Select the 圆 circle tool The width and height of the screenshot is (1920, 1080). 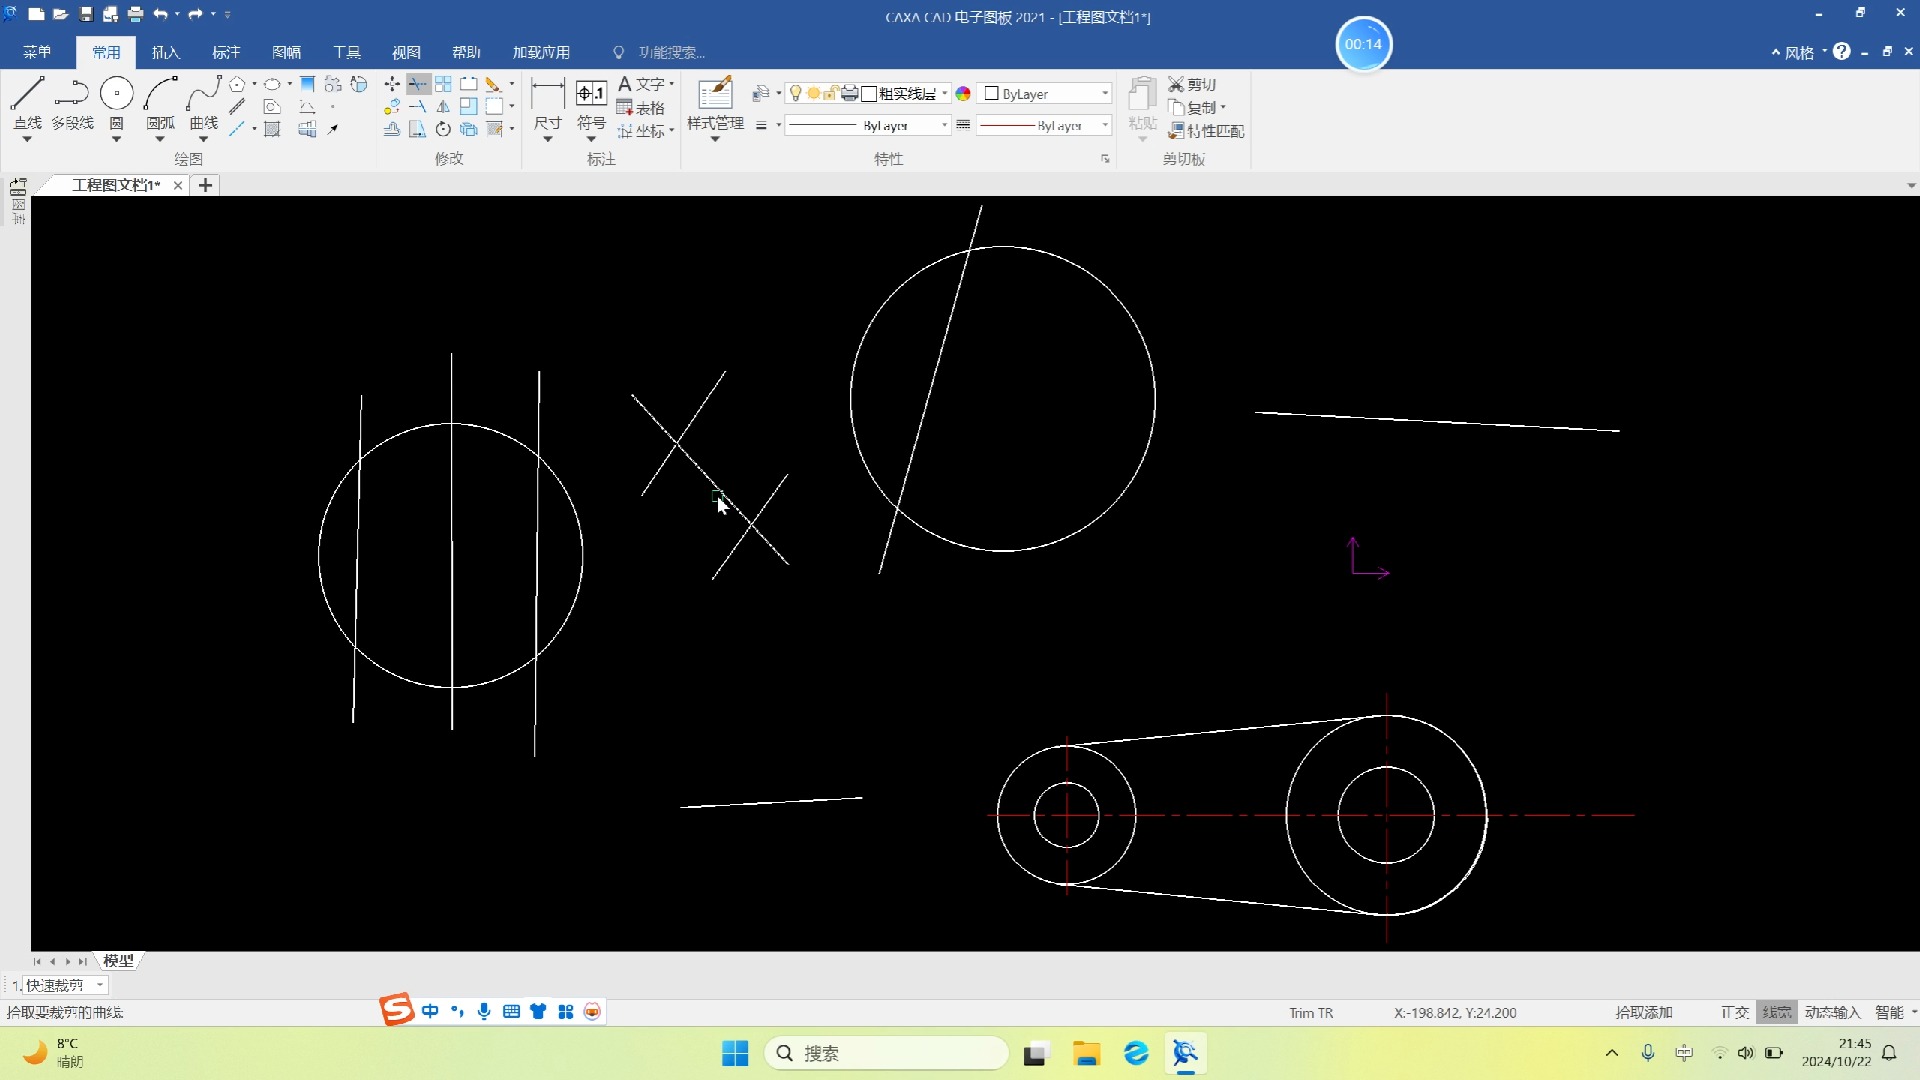(117, 104)
